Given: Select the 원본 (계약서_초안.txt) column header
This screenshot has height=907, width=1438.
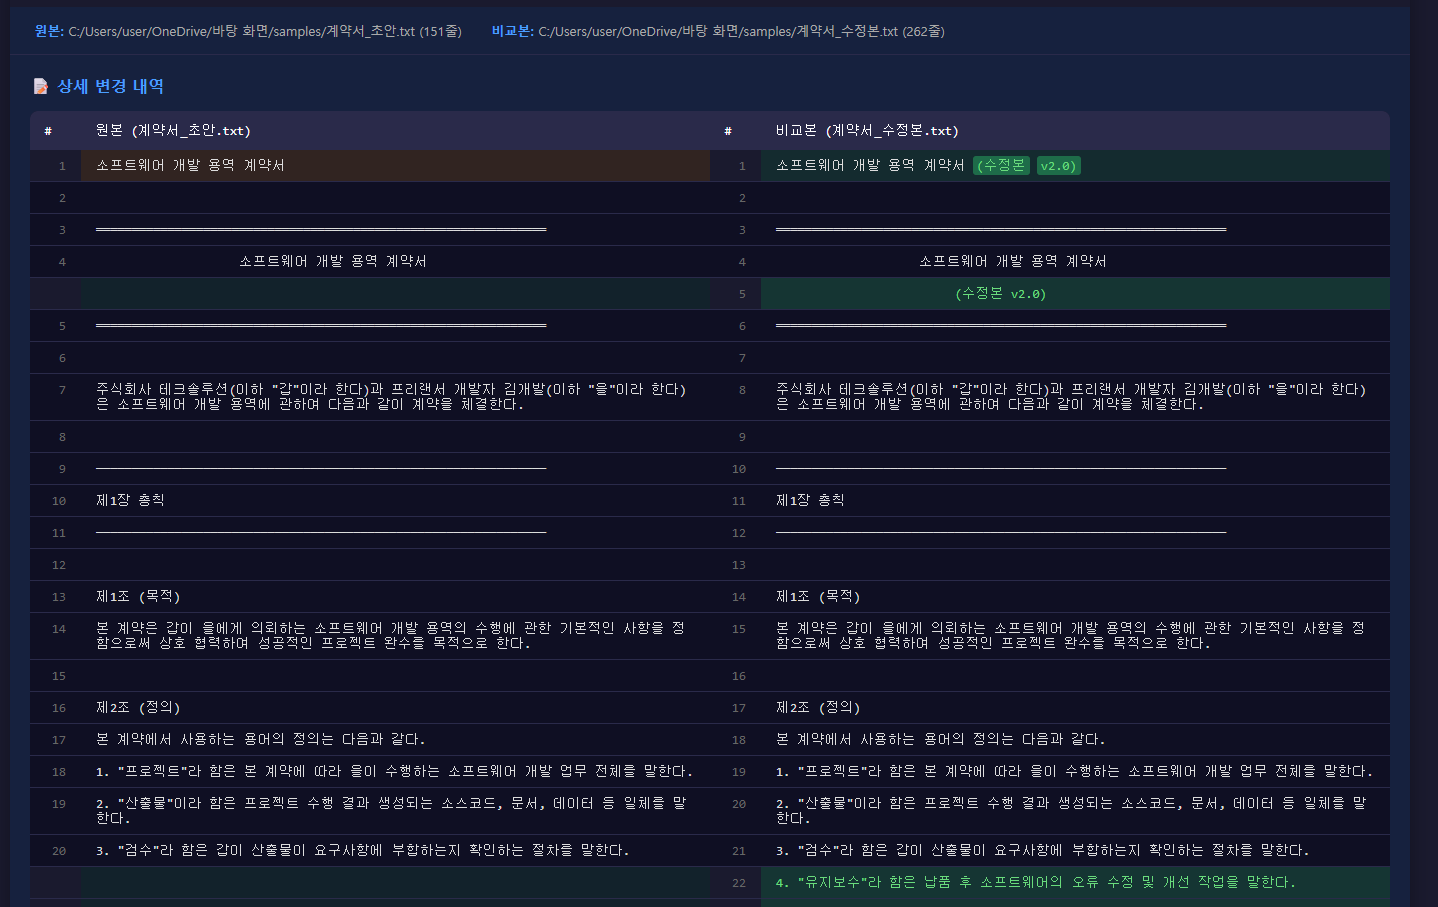Looking at the screenshot, I should pyautogui.click(x=173, y=131).
